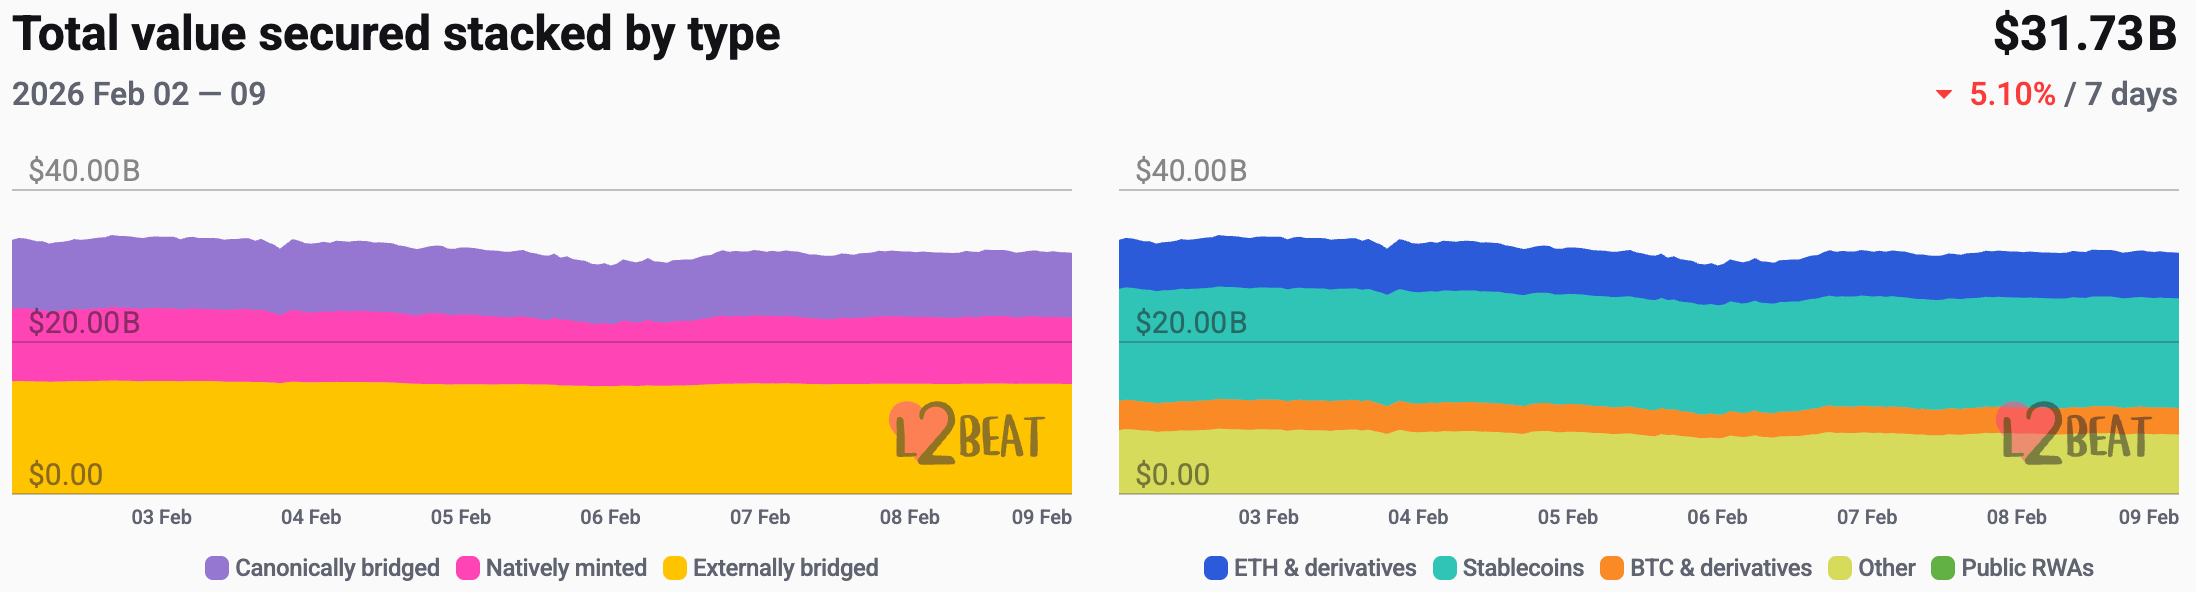
Task: Click the 06 Feb label on left chart
Action: [x=610, y=517]
